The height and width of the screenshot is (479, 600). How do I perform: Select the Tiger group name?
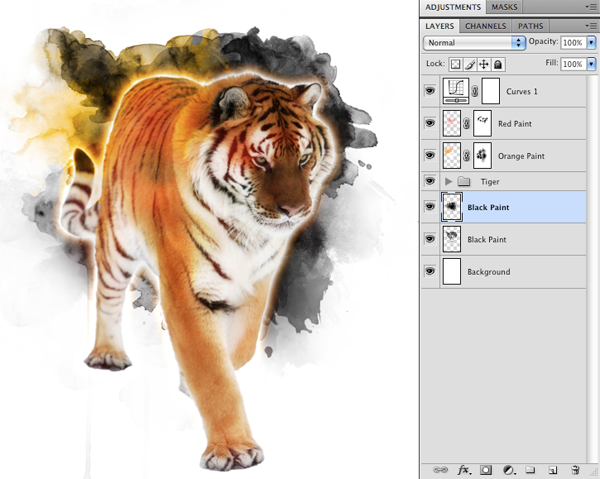pos(490,182)
